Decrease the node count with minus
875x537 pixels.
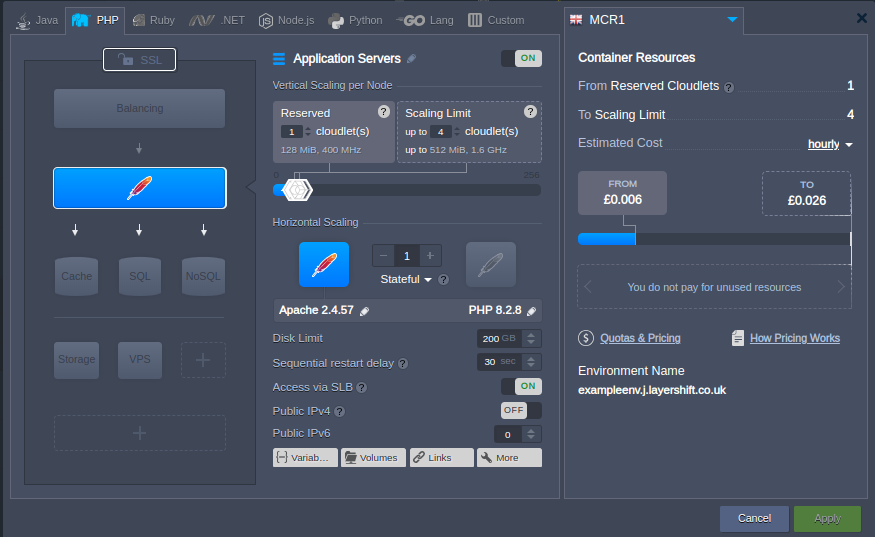click(x=383, y=256)
